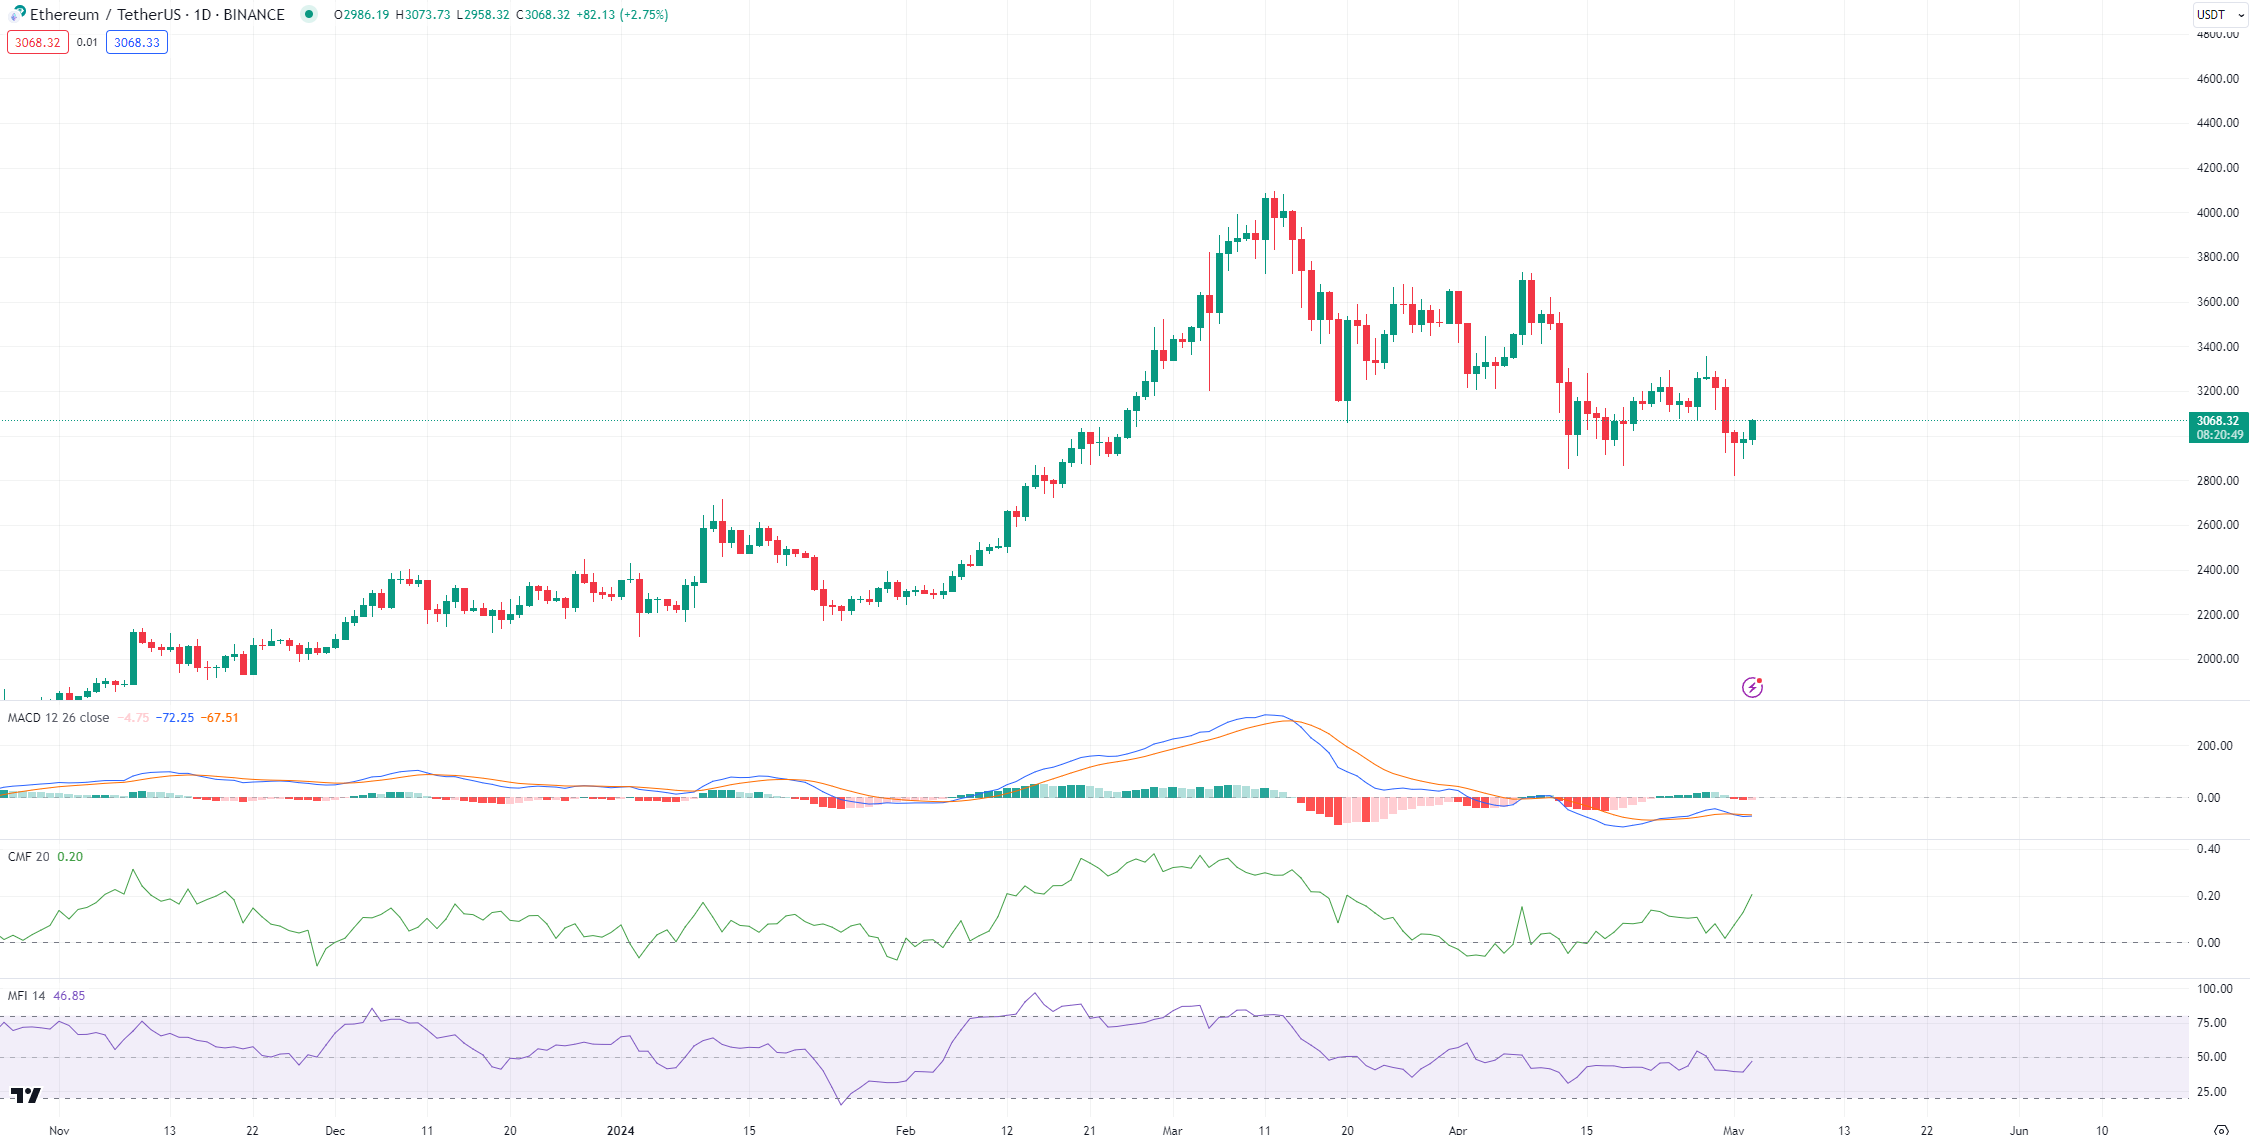Click the MACD value -72.25
Screen dimensions: 2250x1135
coord(175,718)
